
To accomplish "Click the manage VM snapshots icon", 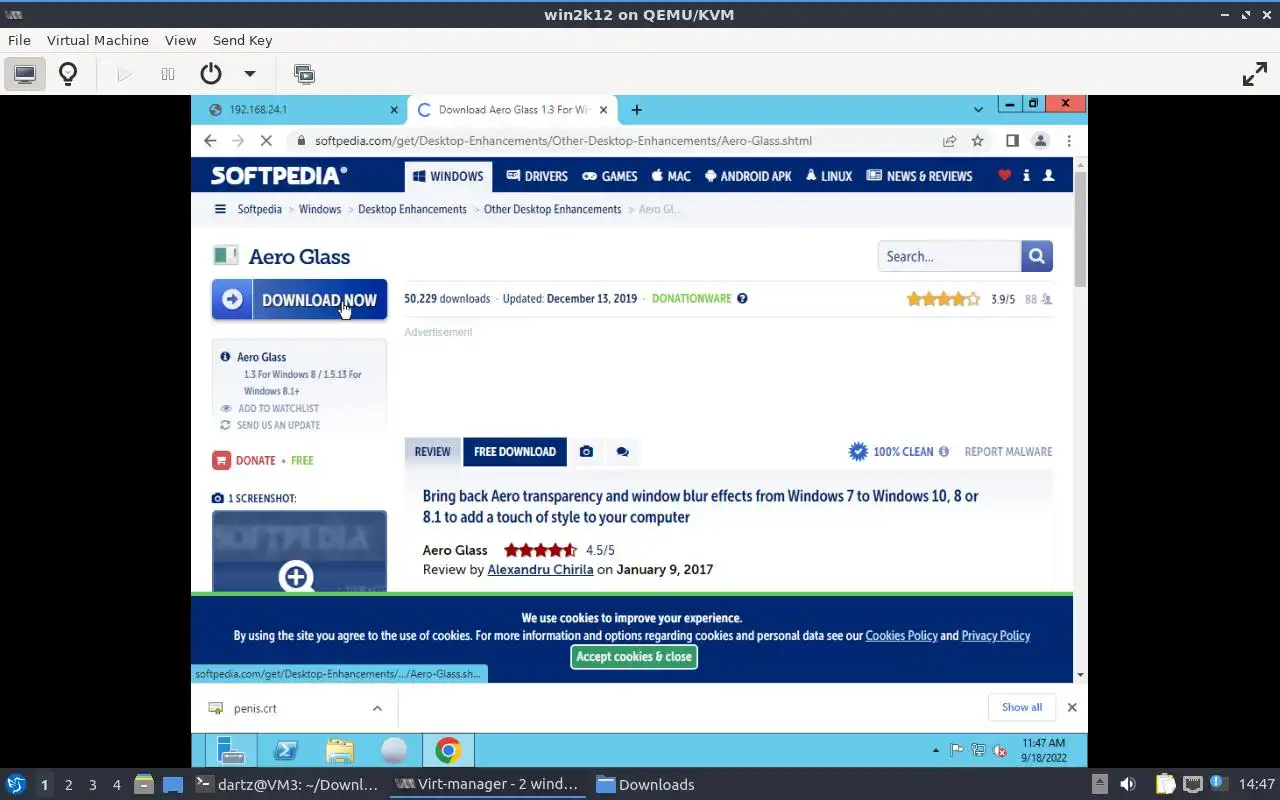I will [304, 74].
